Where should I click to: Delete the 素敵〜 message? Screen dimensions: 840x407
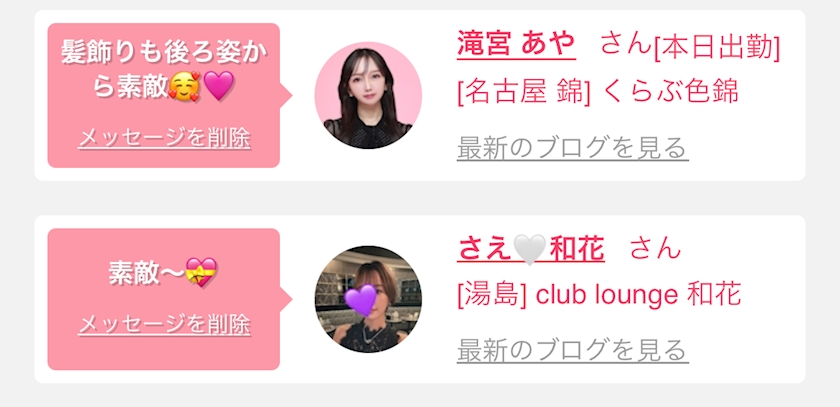pyautogui.click(x=164, y=325)
